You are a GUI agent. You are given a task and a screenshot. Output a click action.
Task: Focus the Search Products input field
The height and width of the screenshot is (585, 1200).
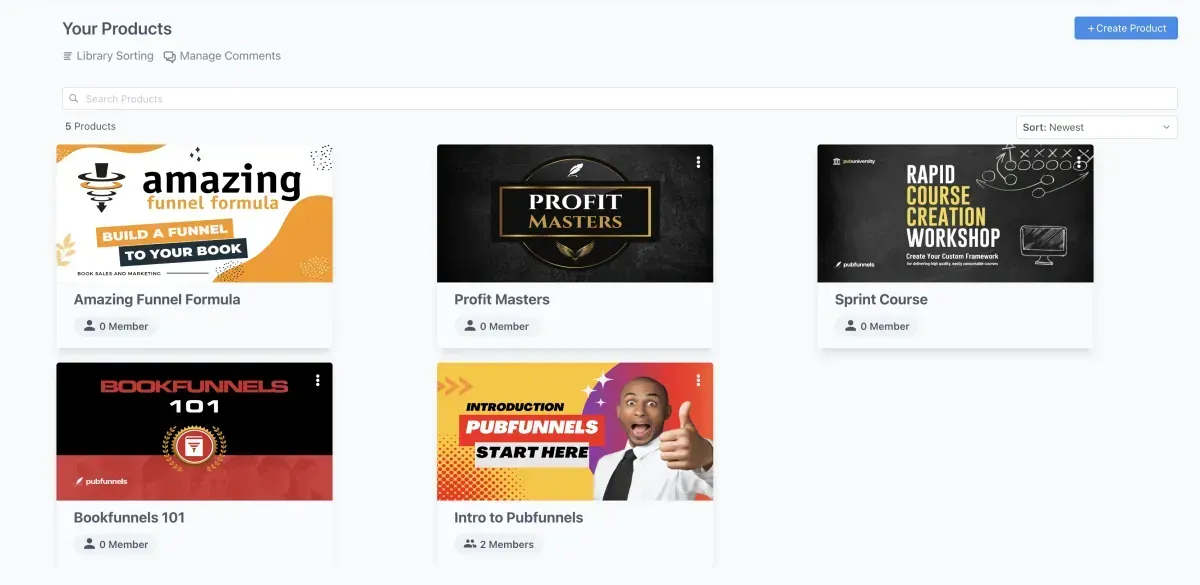(x=620, y=99)
